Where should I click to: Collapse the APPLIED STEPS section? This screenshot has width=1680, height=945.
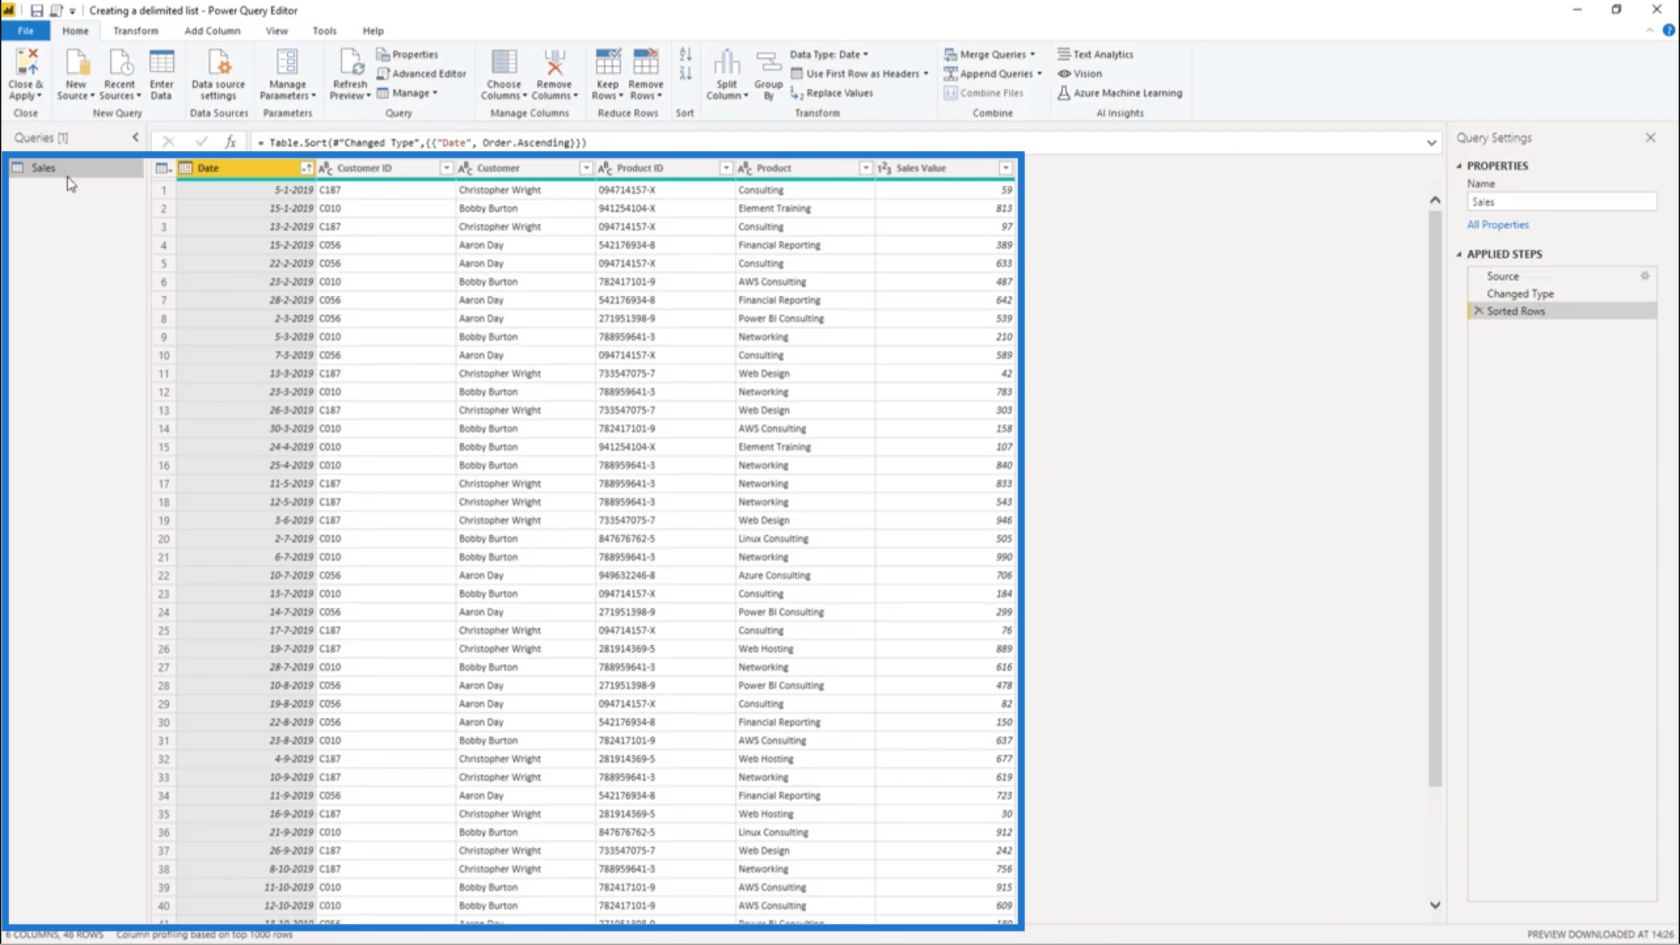click(1459, 254)
